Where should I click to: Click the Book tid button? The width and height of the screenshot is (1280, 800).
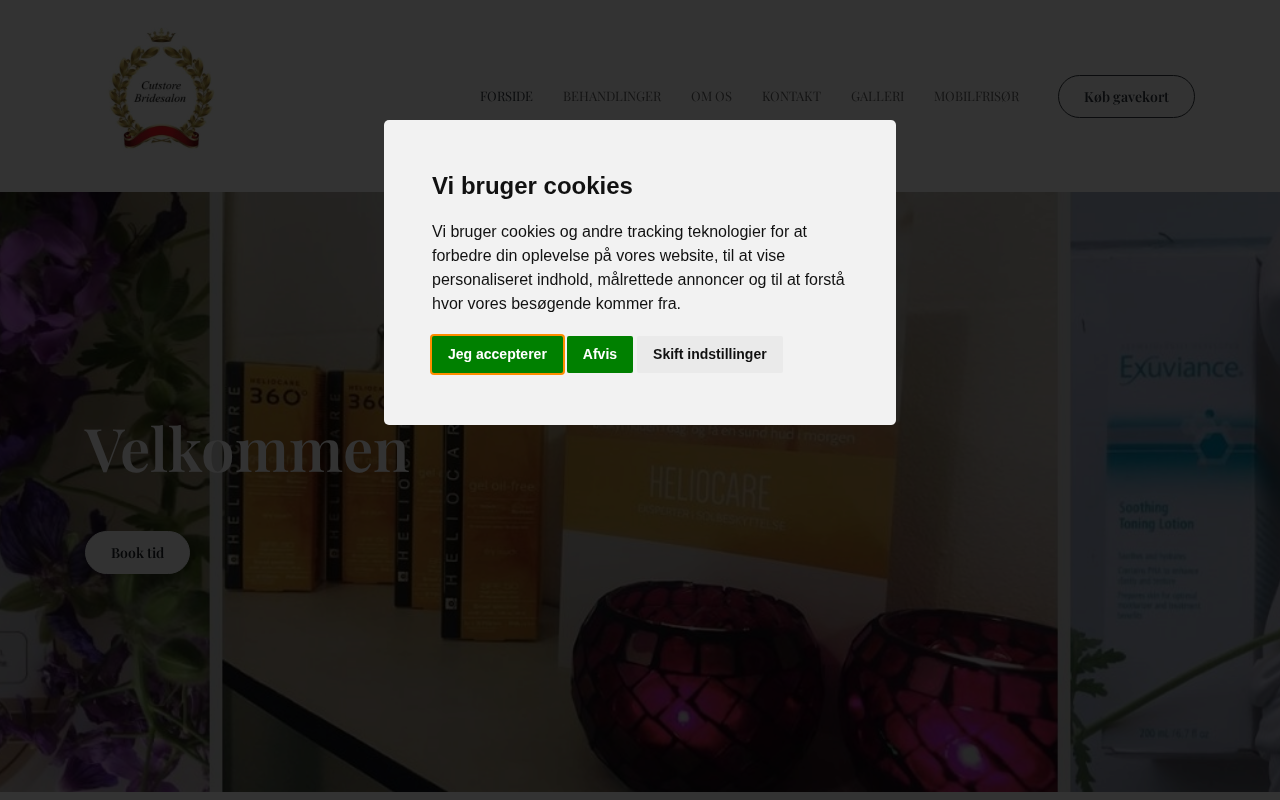point(137,552)
